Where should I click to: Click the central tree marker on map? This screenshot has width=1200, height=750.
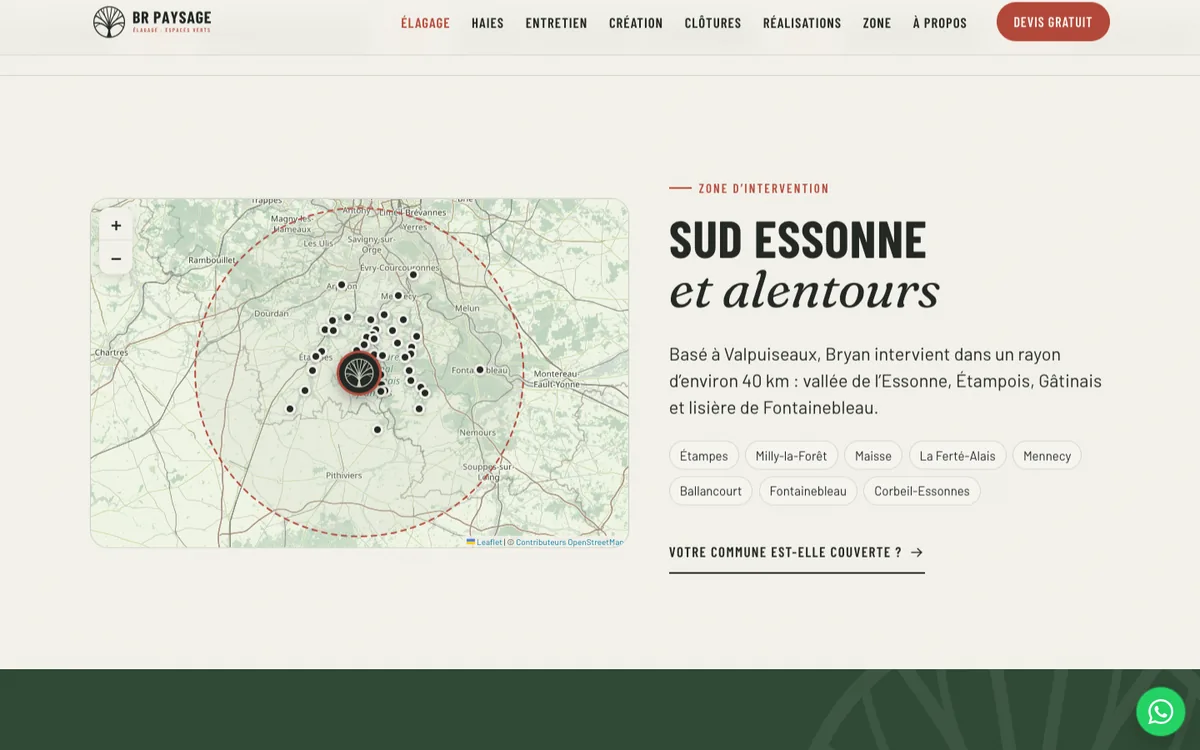358,373
